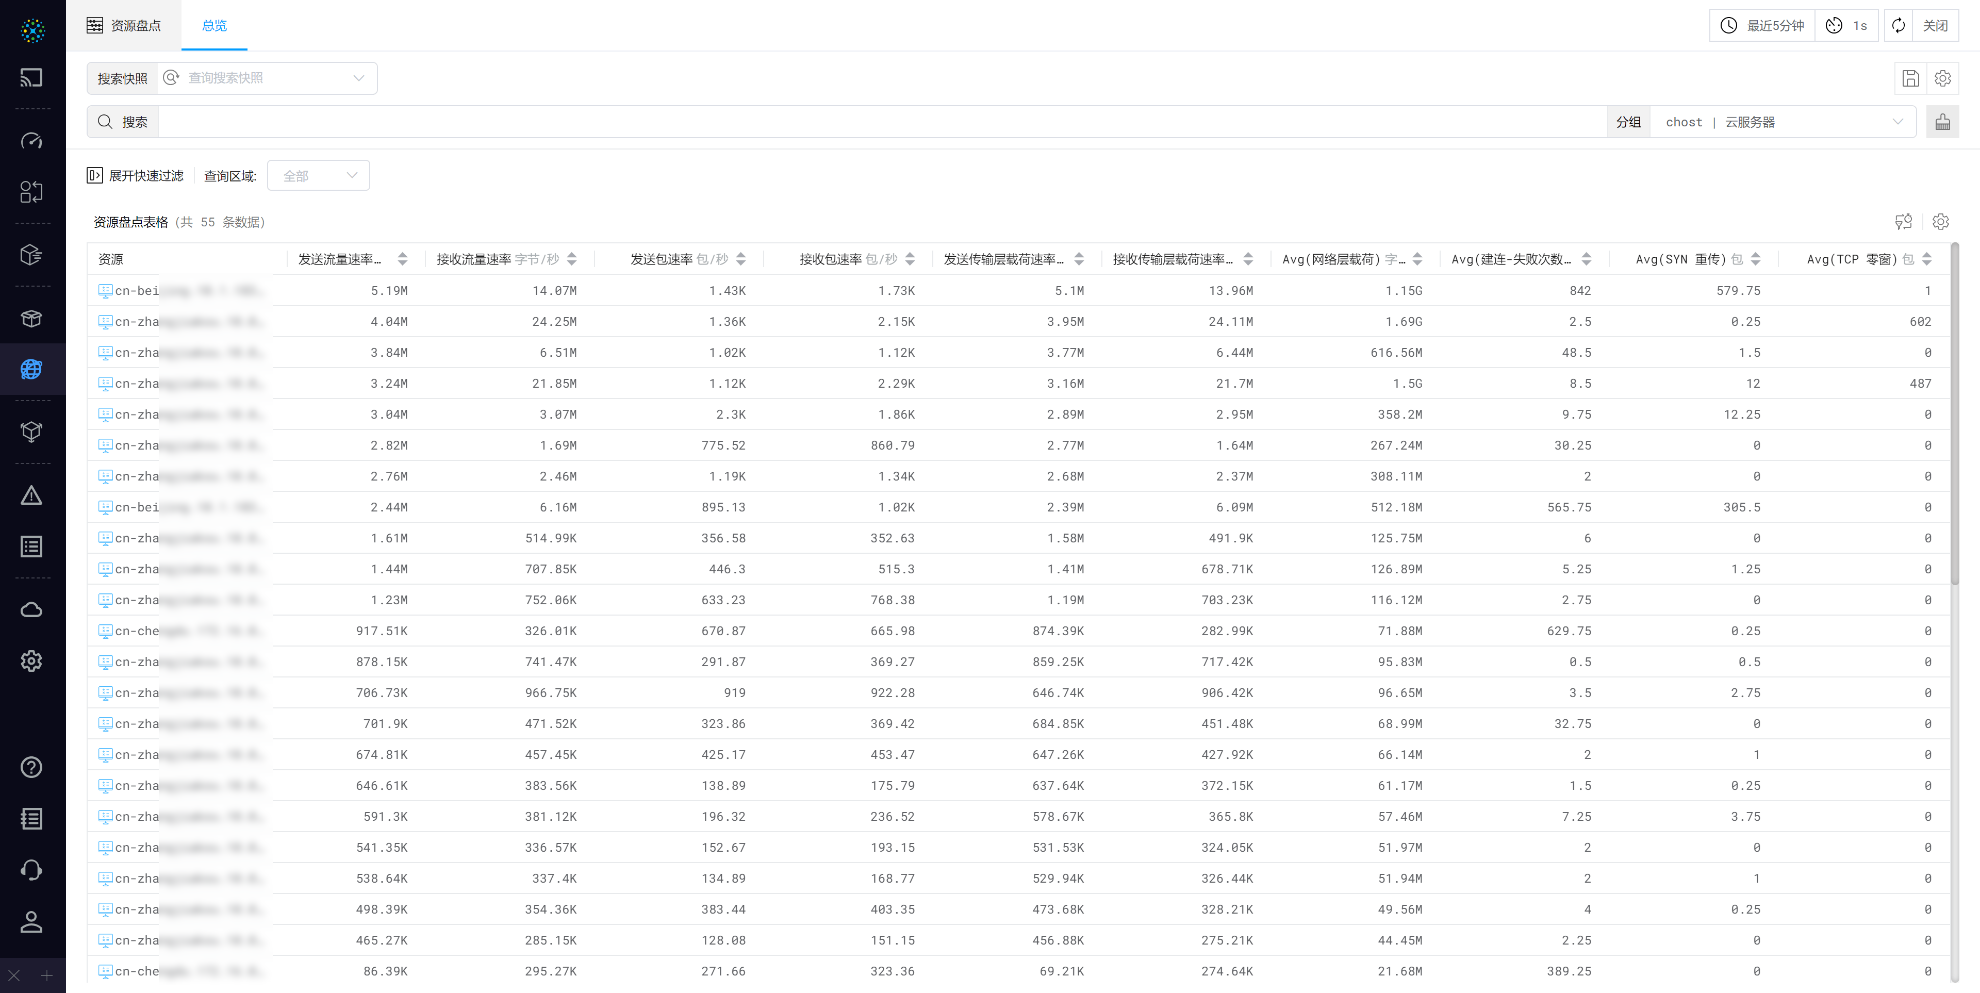Switch to the 总览 tab
1980x993 pixels.
click(214, 26)
